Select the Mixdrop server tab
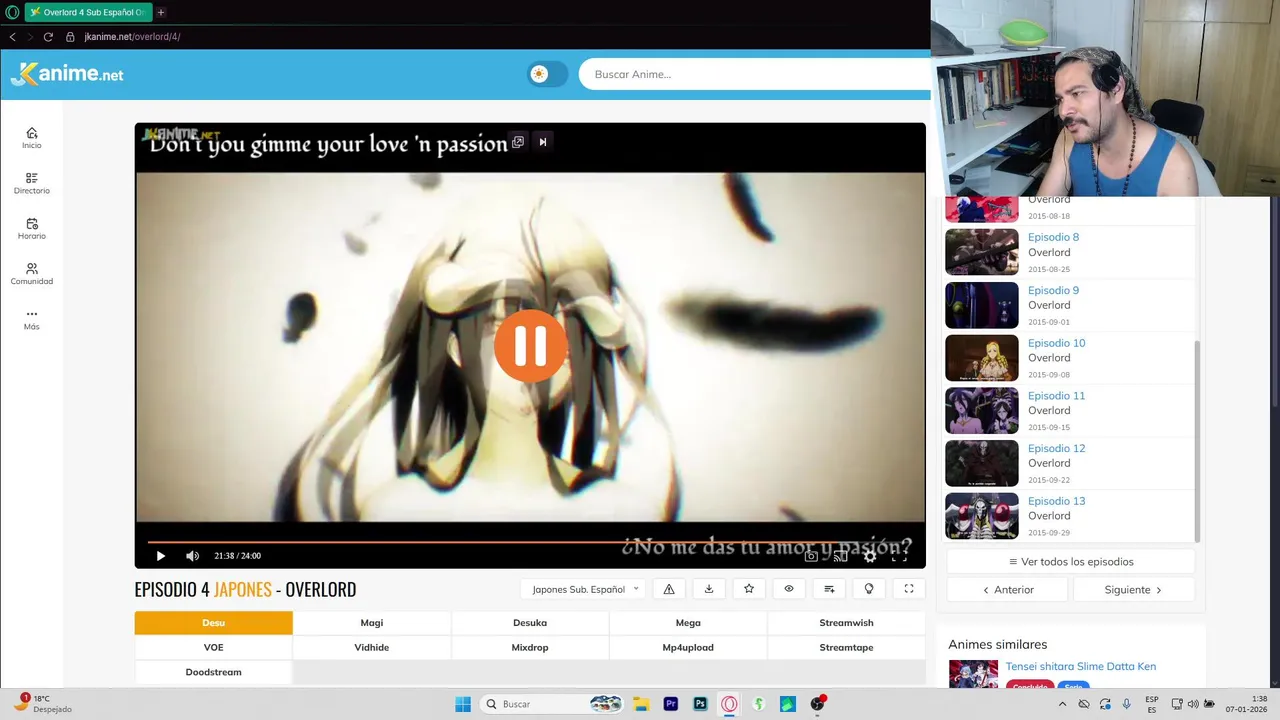The width and height of the screenshot is (1280, 720). (530, 647)
